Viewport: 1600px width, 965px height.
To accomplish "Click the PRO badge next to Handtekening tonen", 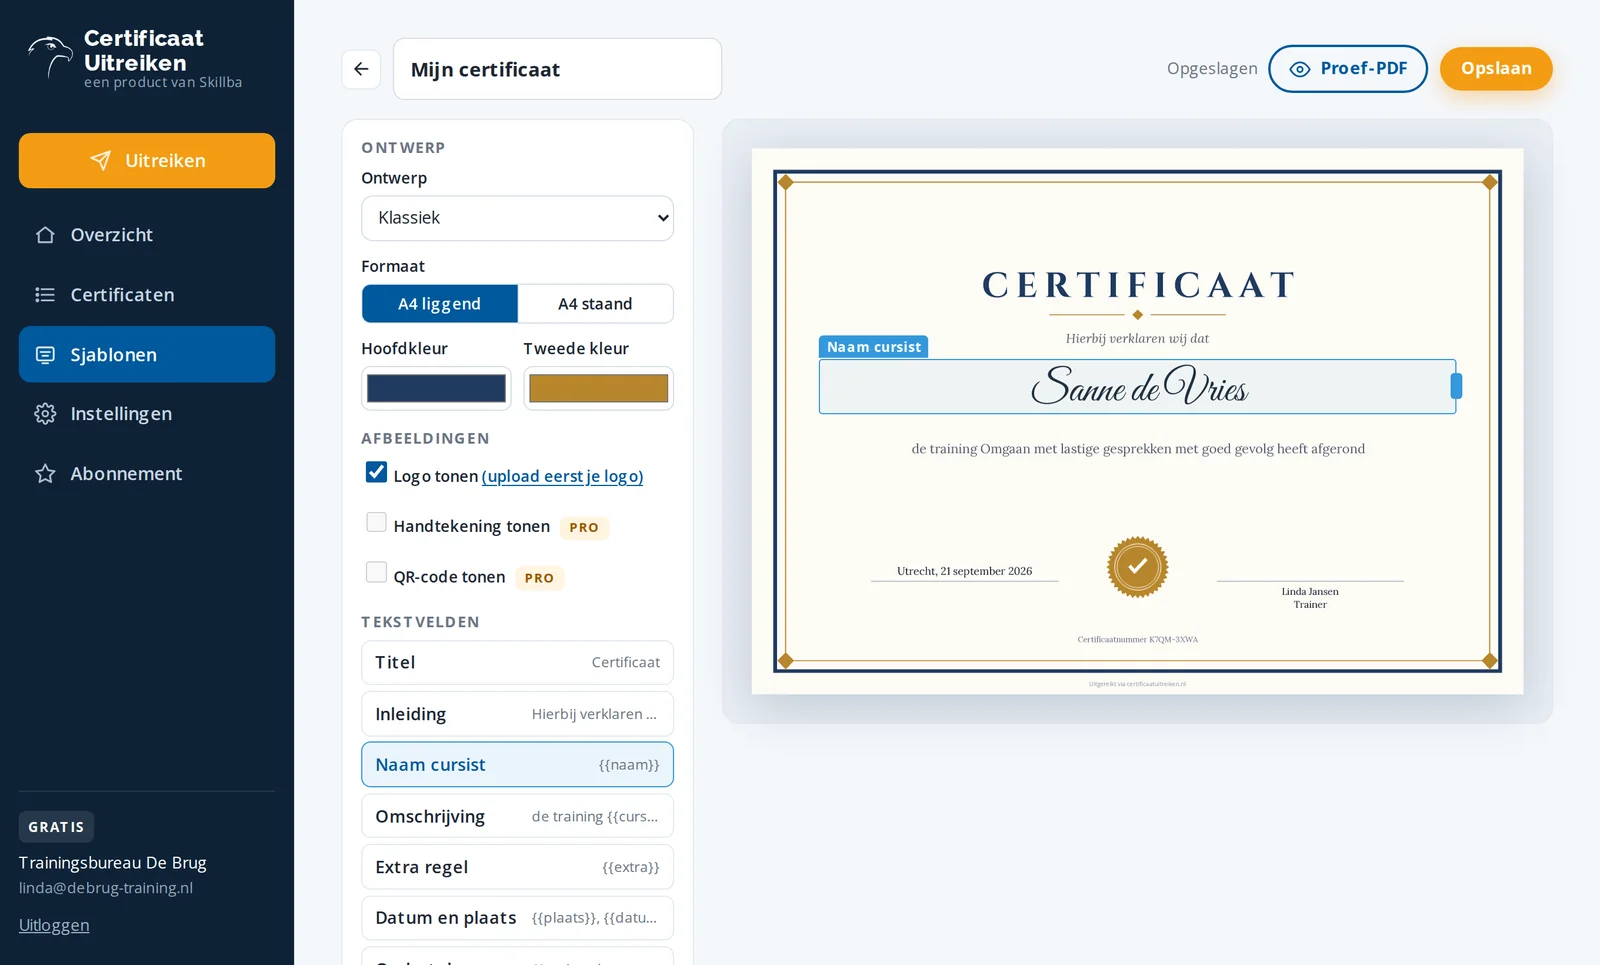I will coord(584,527).
